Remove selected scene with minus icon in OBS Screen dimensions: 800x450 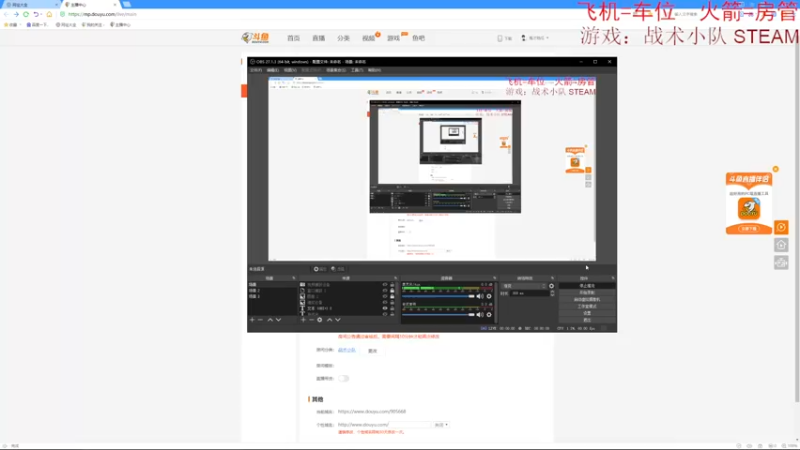[260, 320]
